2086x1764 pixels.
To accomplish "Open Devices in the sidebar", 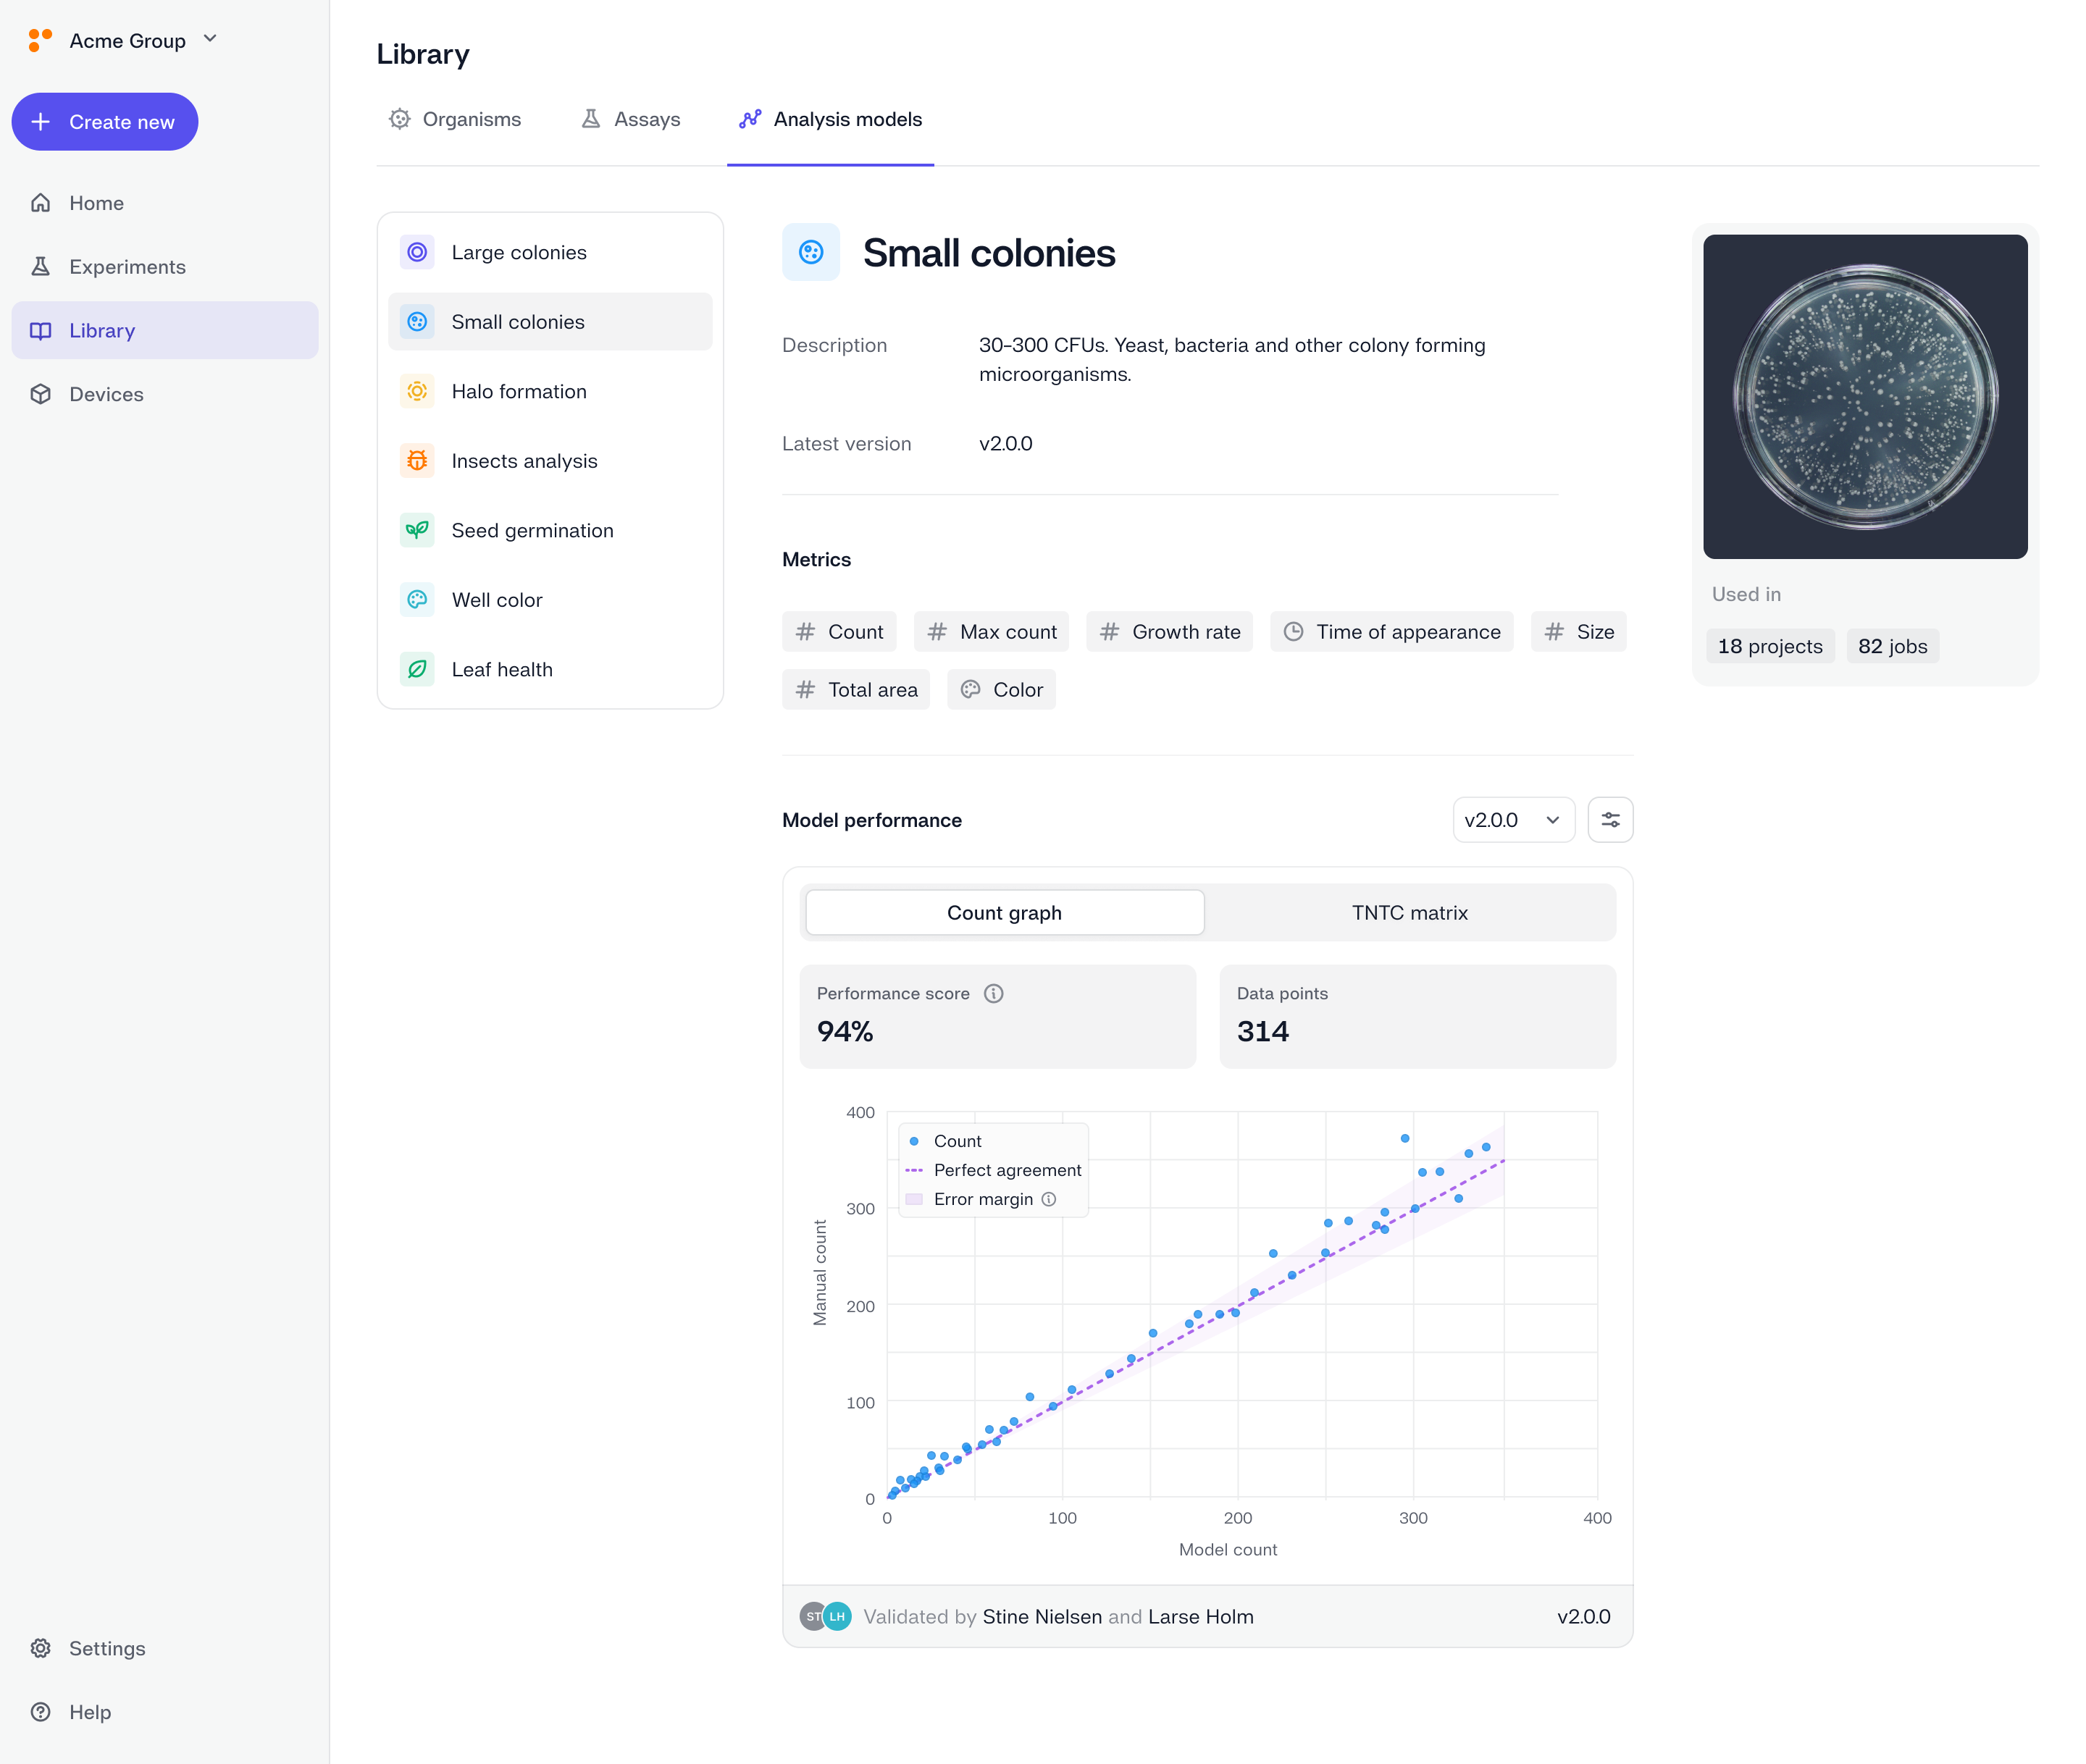I will tap(165, 394).
